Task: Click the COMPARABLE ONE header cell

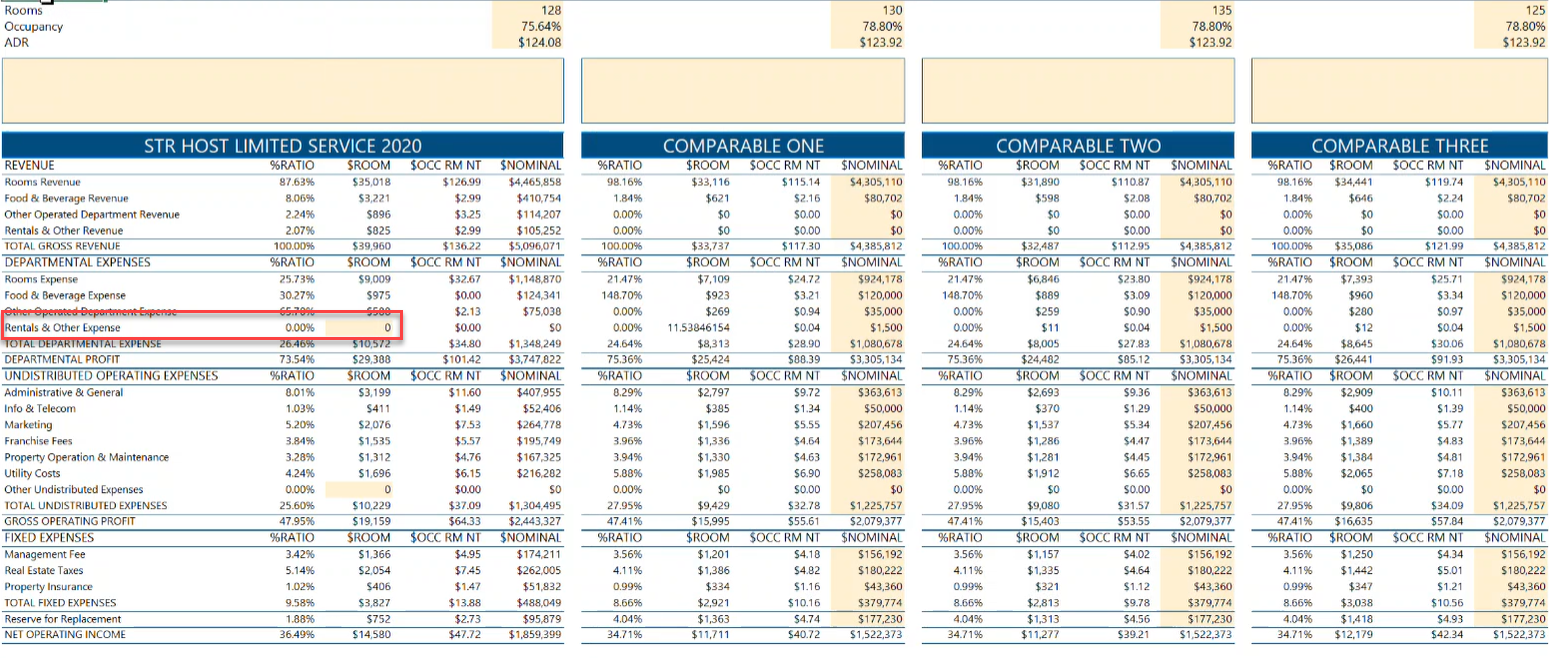Action: coord(743,146)
